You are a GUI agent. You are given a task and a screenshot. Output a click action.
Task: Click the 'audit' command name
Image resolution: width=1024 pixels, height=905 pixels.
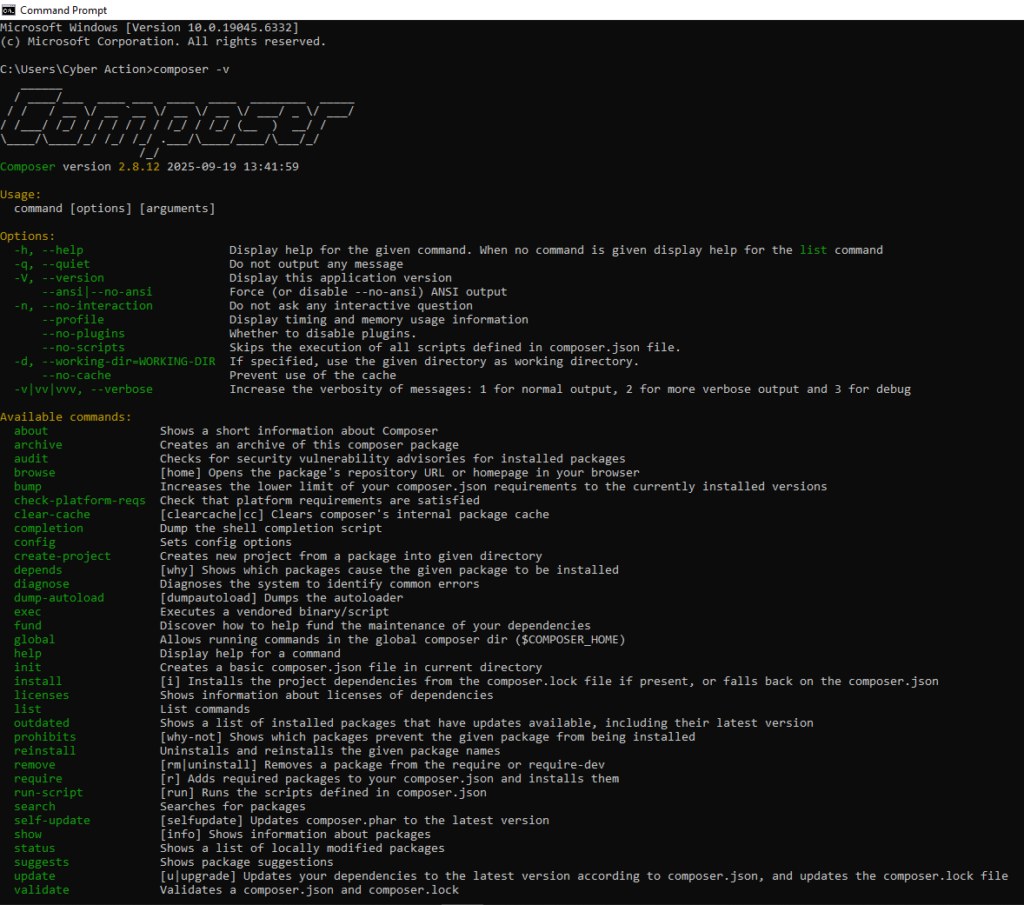(x=31, y=459)
